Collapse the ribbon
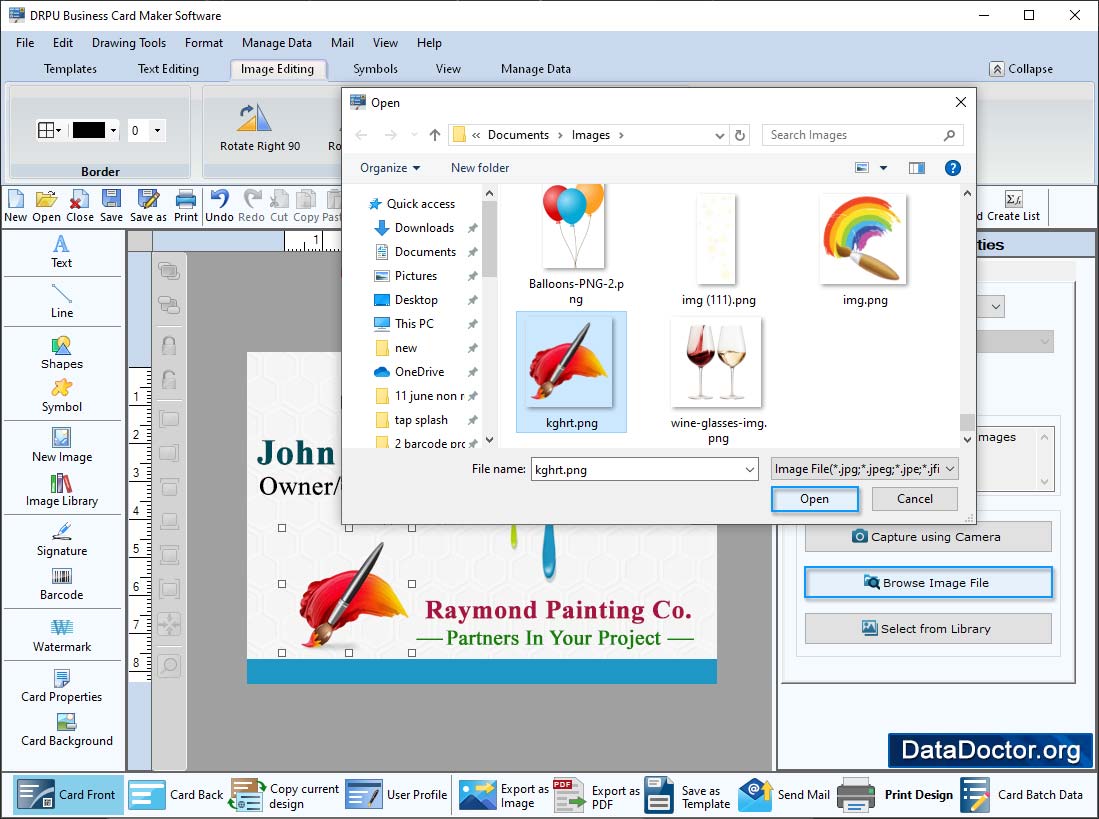The height and width of the screenshot is (819, 1099). coord(1021,69)
